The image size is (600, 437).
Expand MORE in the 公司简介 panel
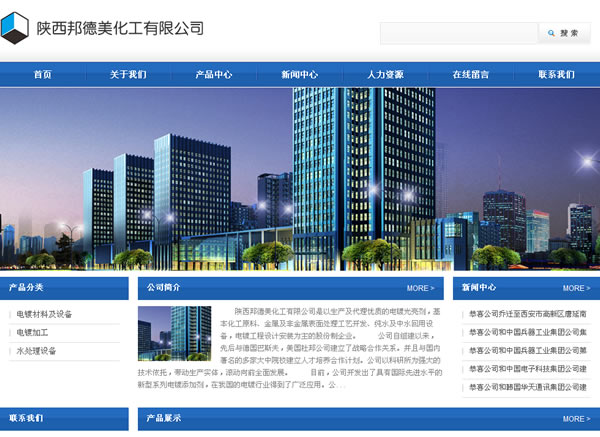click(x=420, y=288)
